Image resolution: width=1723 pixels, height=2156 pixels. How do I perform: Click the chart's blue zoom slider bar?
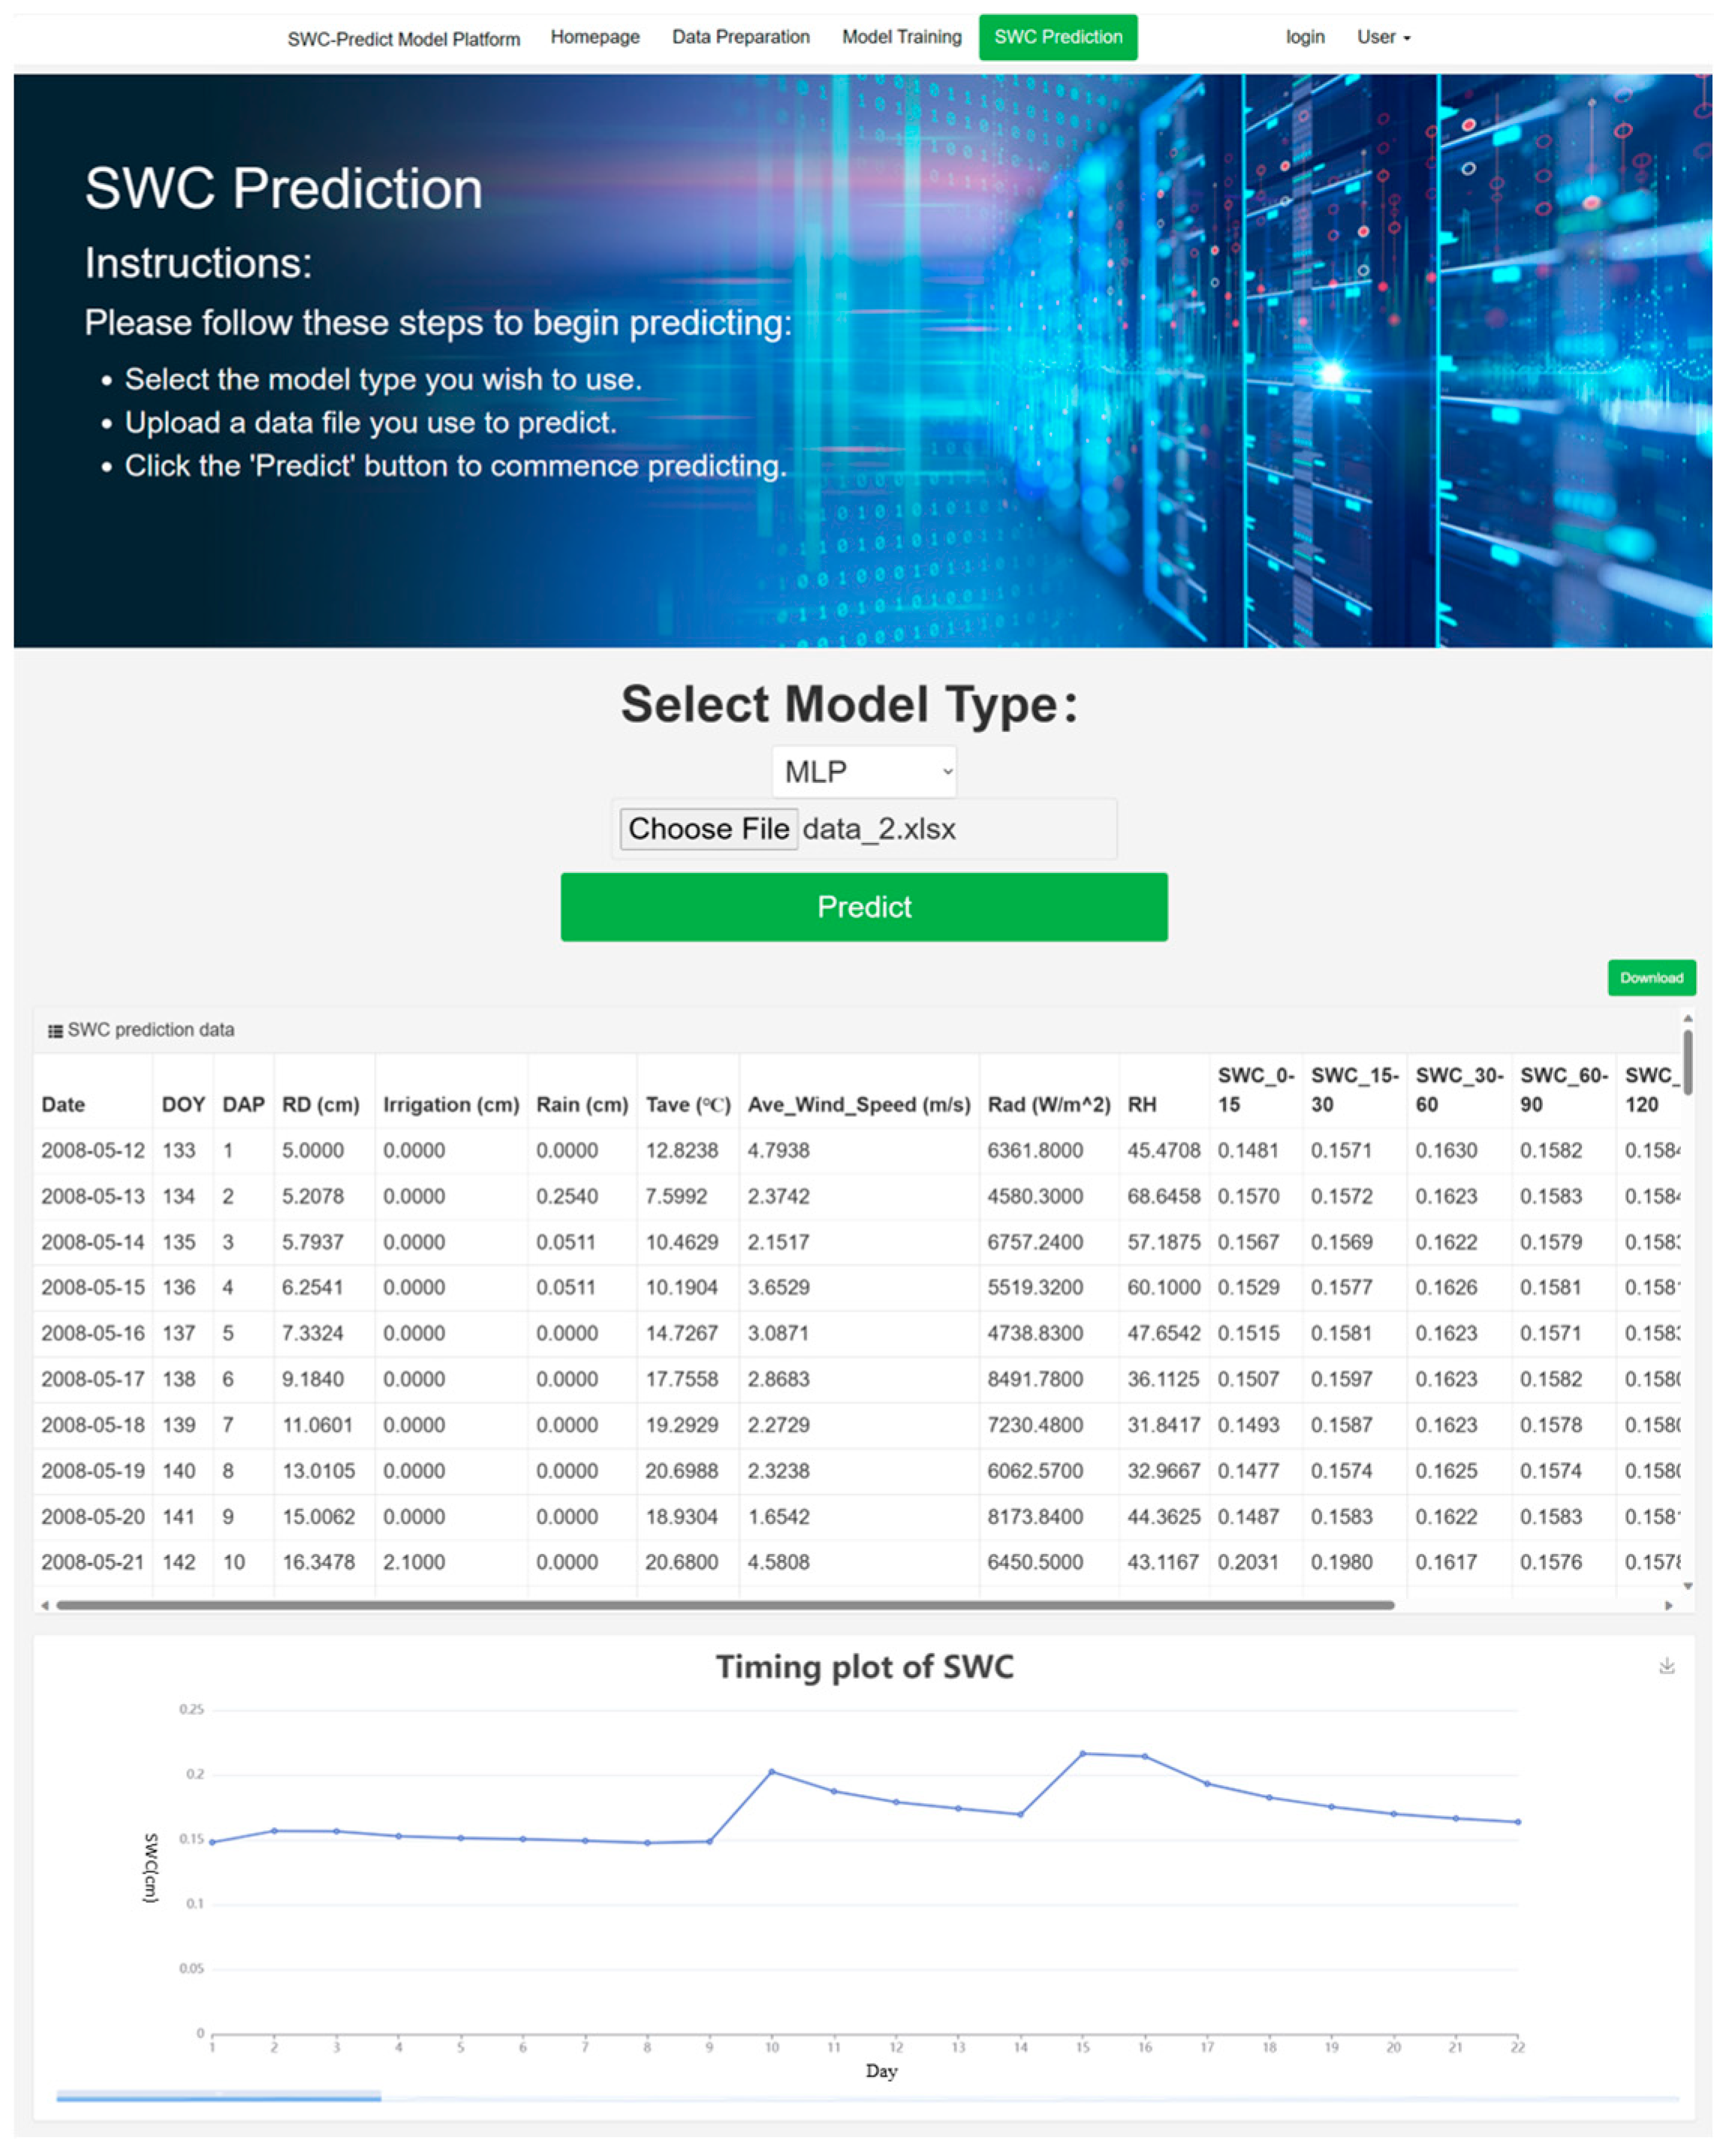[218, 2095]
